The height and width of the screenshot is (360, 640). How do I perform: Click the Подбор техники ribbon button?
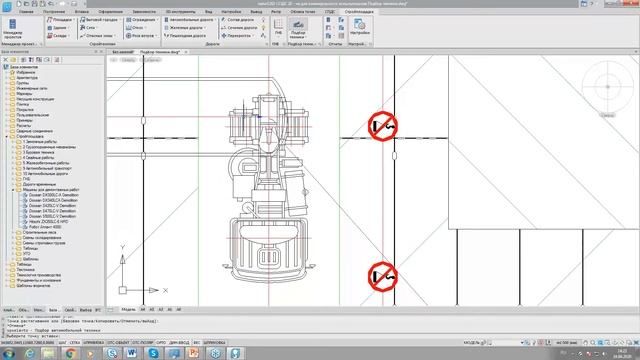298,29
